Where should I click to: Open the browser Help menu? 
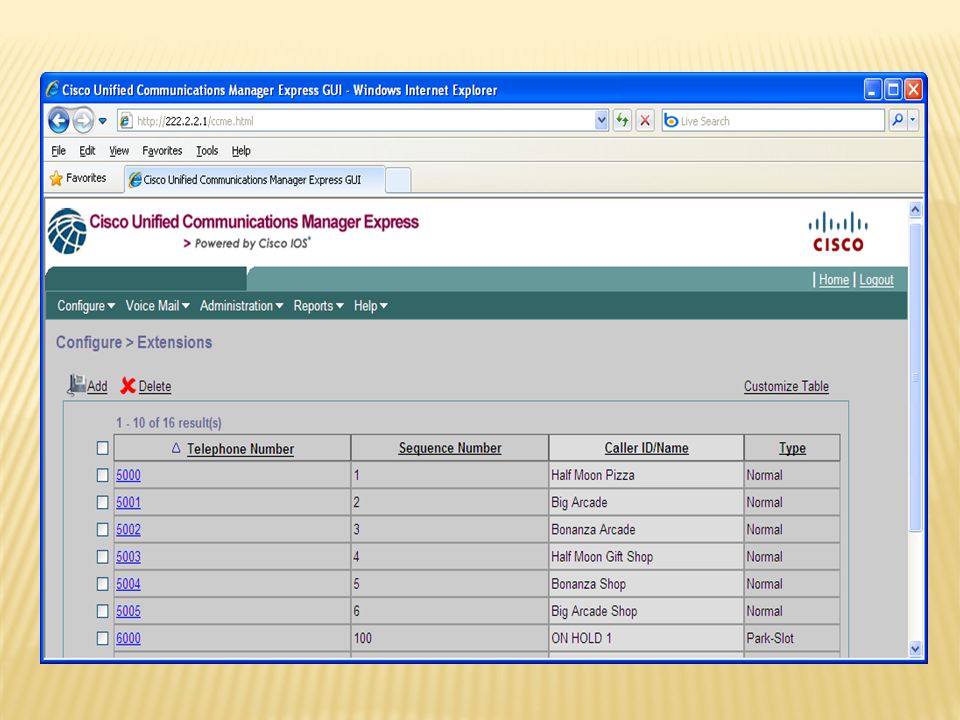click(241, 151)
